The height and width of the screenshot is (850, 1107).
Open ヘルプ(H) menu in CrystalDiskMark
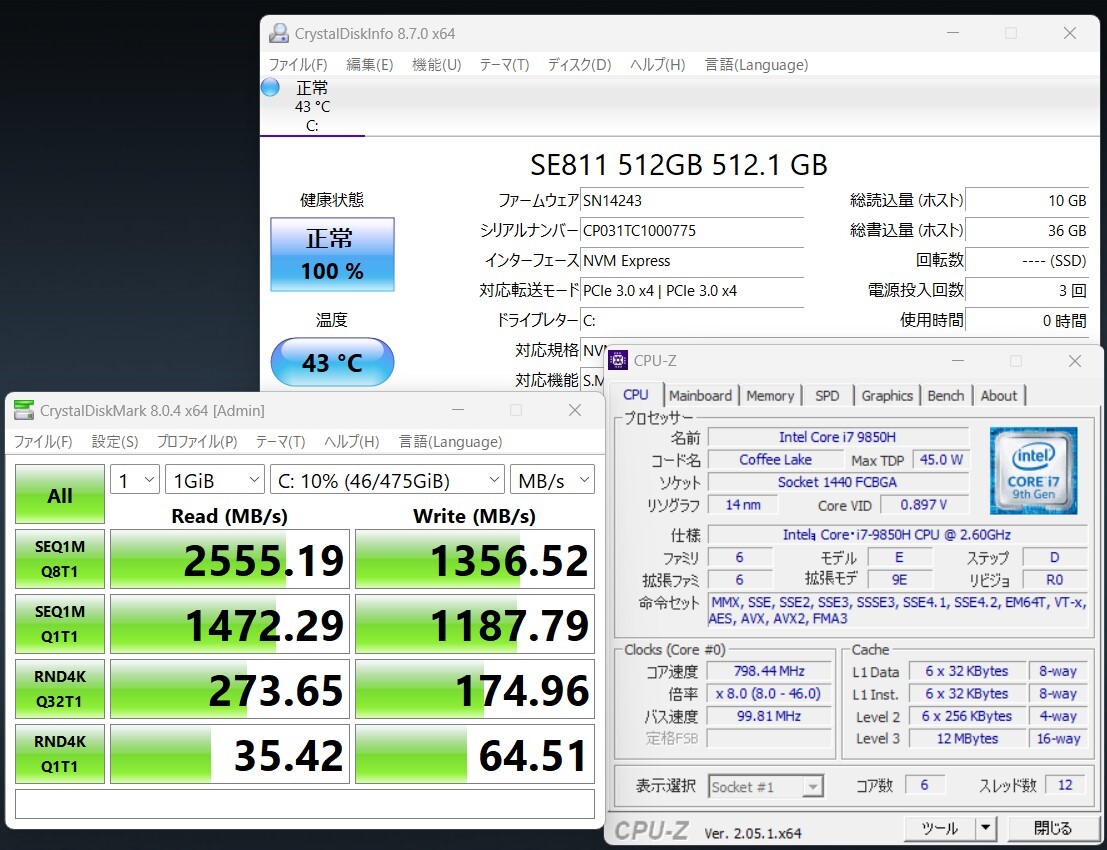[352, 442]
